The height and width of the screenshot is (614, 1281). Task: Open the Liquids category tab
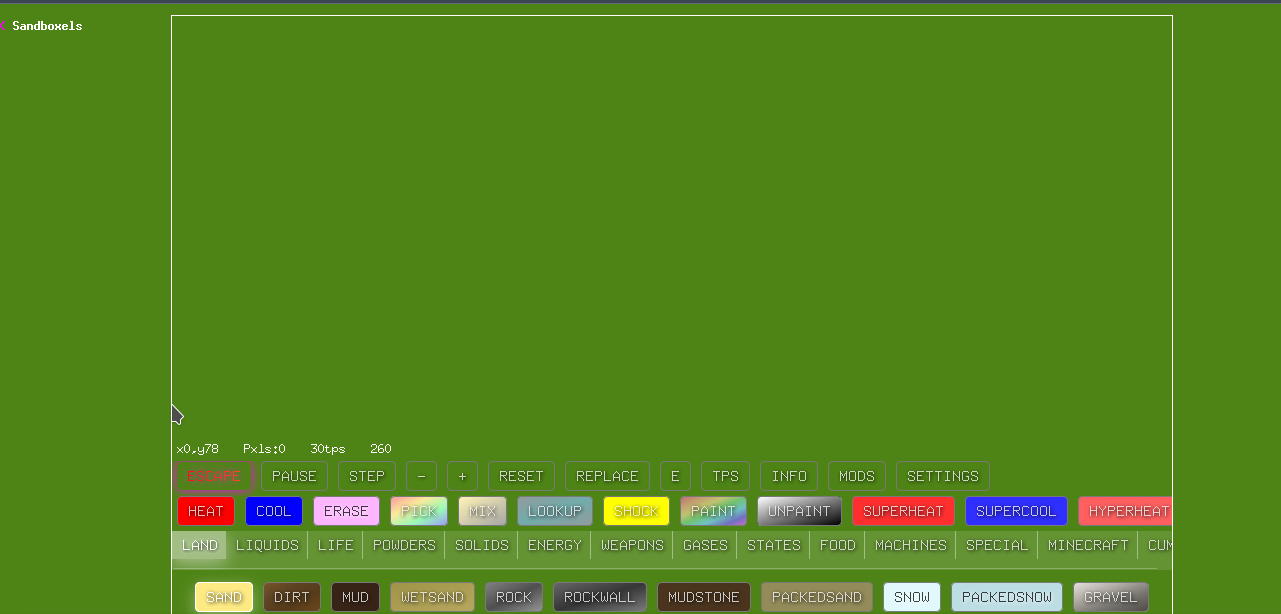point(267,545)
